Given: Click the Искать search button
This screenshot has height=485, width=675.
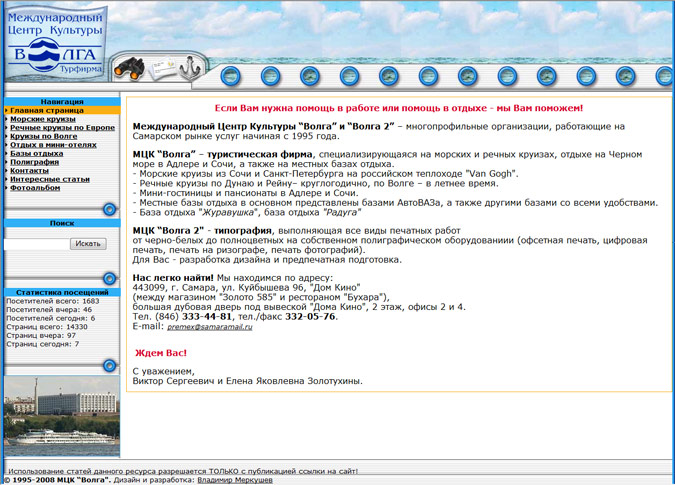Looking at the screenshot, I should [88, 244].
